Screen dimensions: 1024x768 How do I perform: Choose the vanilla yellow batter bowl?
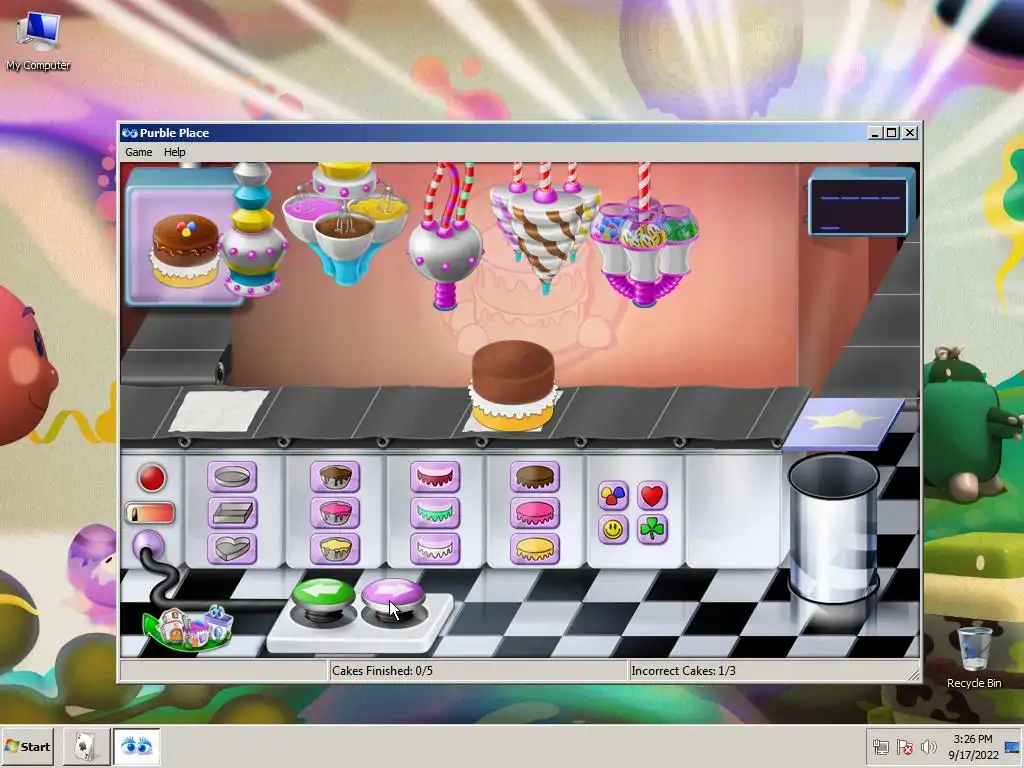tap(335, 549)
